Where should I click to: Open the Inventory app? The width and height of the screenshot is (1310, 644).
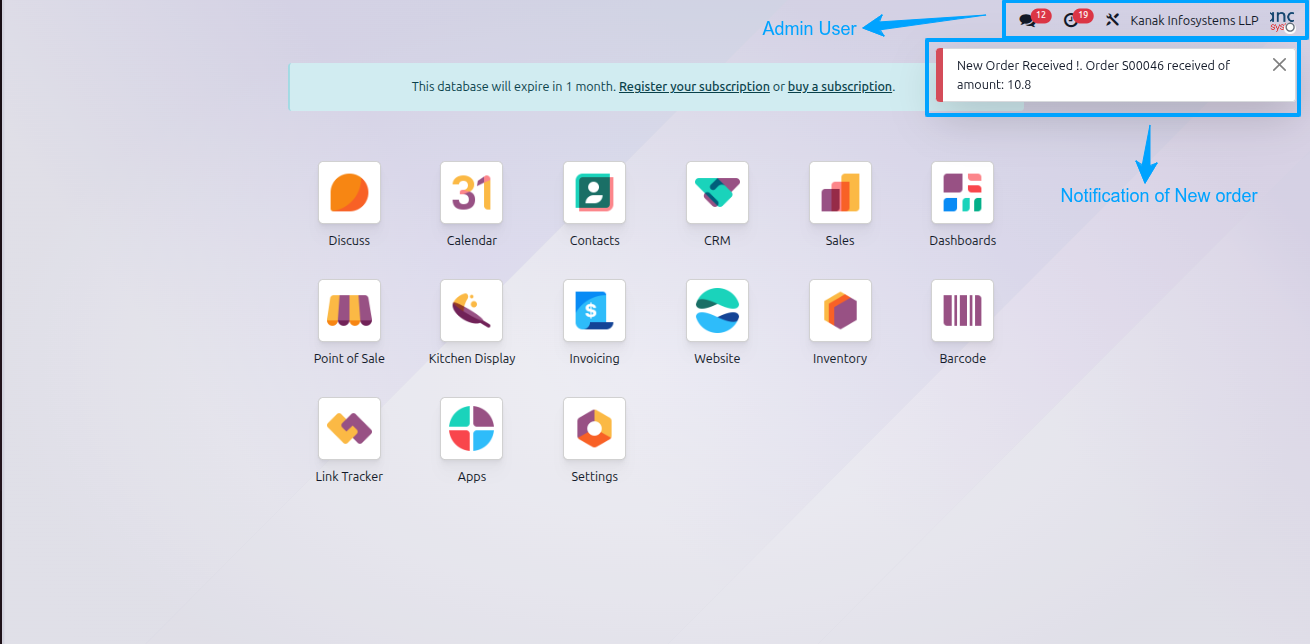coord(840,311)
